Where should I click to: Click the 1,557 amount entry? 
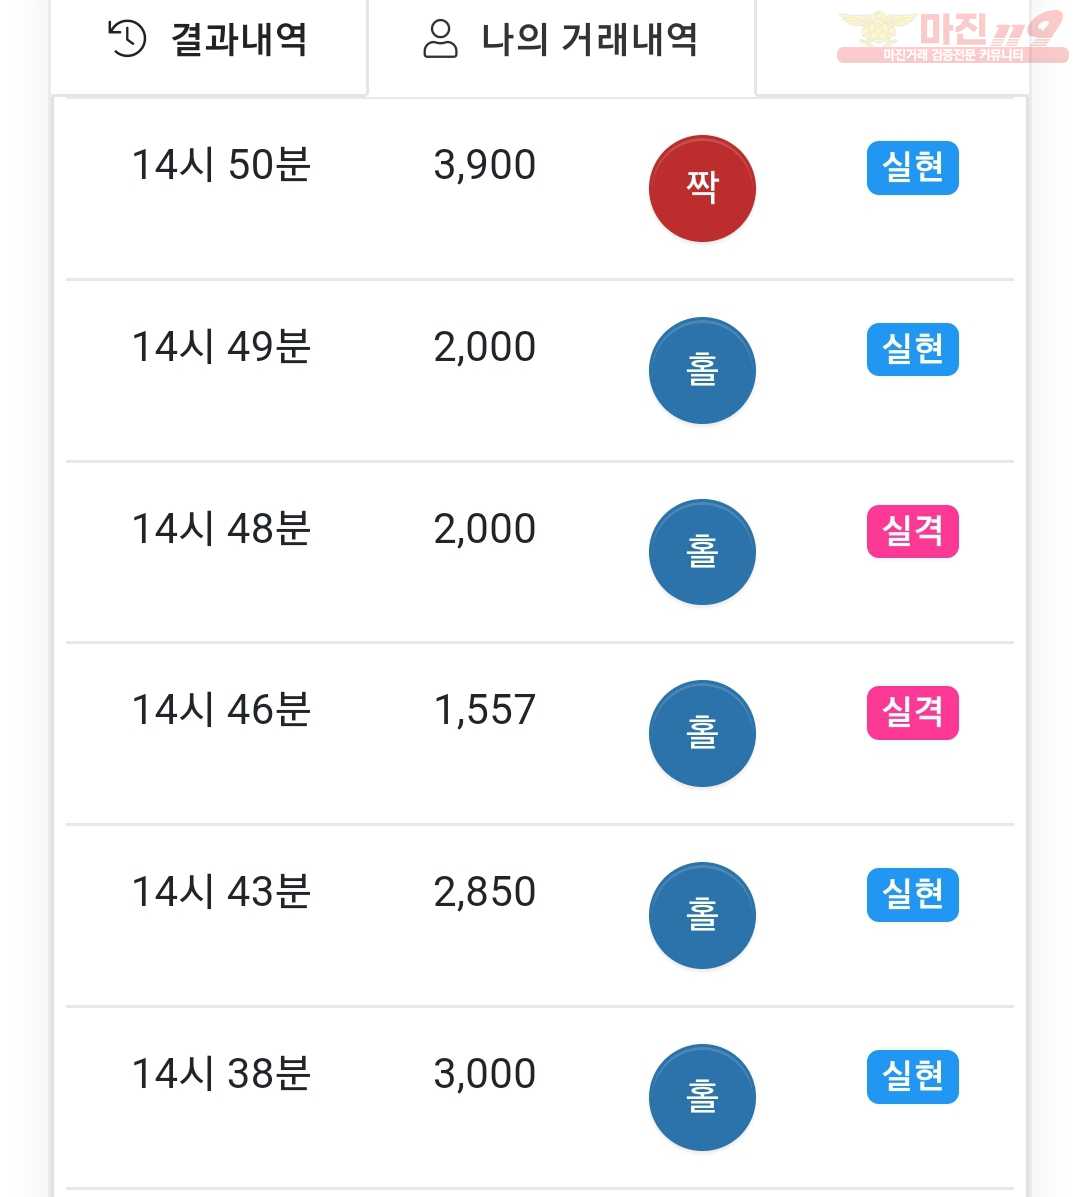coord(485,711)
